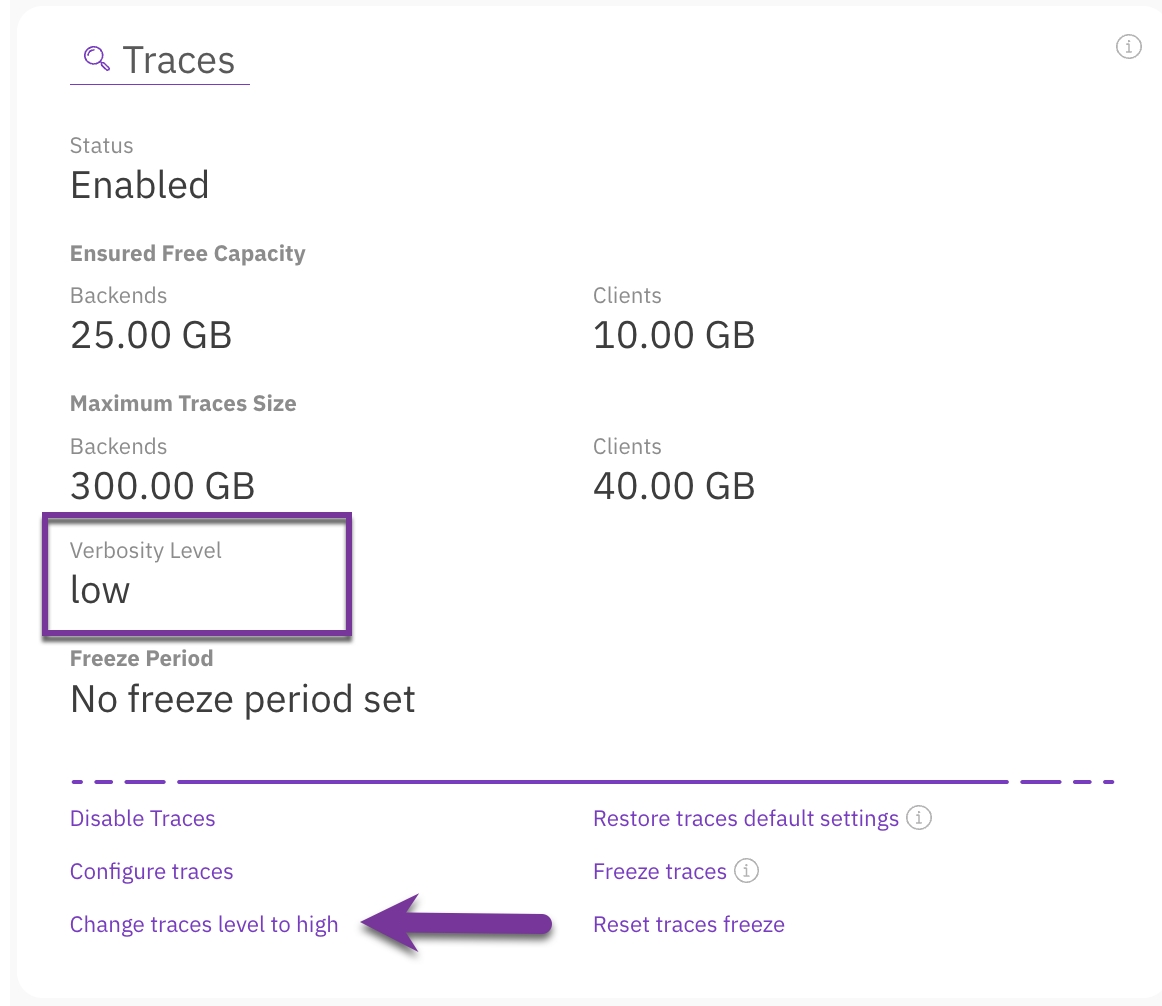Click the 25.00 GB Backends free capacity value
This screenshot has width=1162, height=1006.
coord(151,335)
